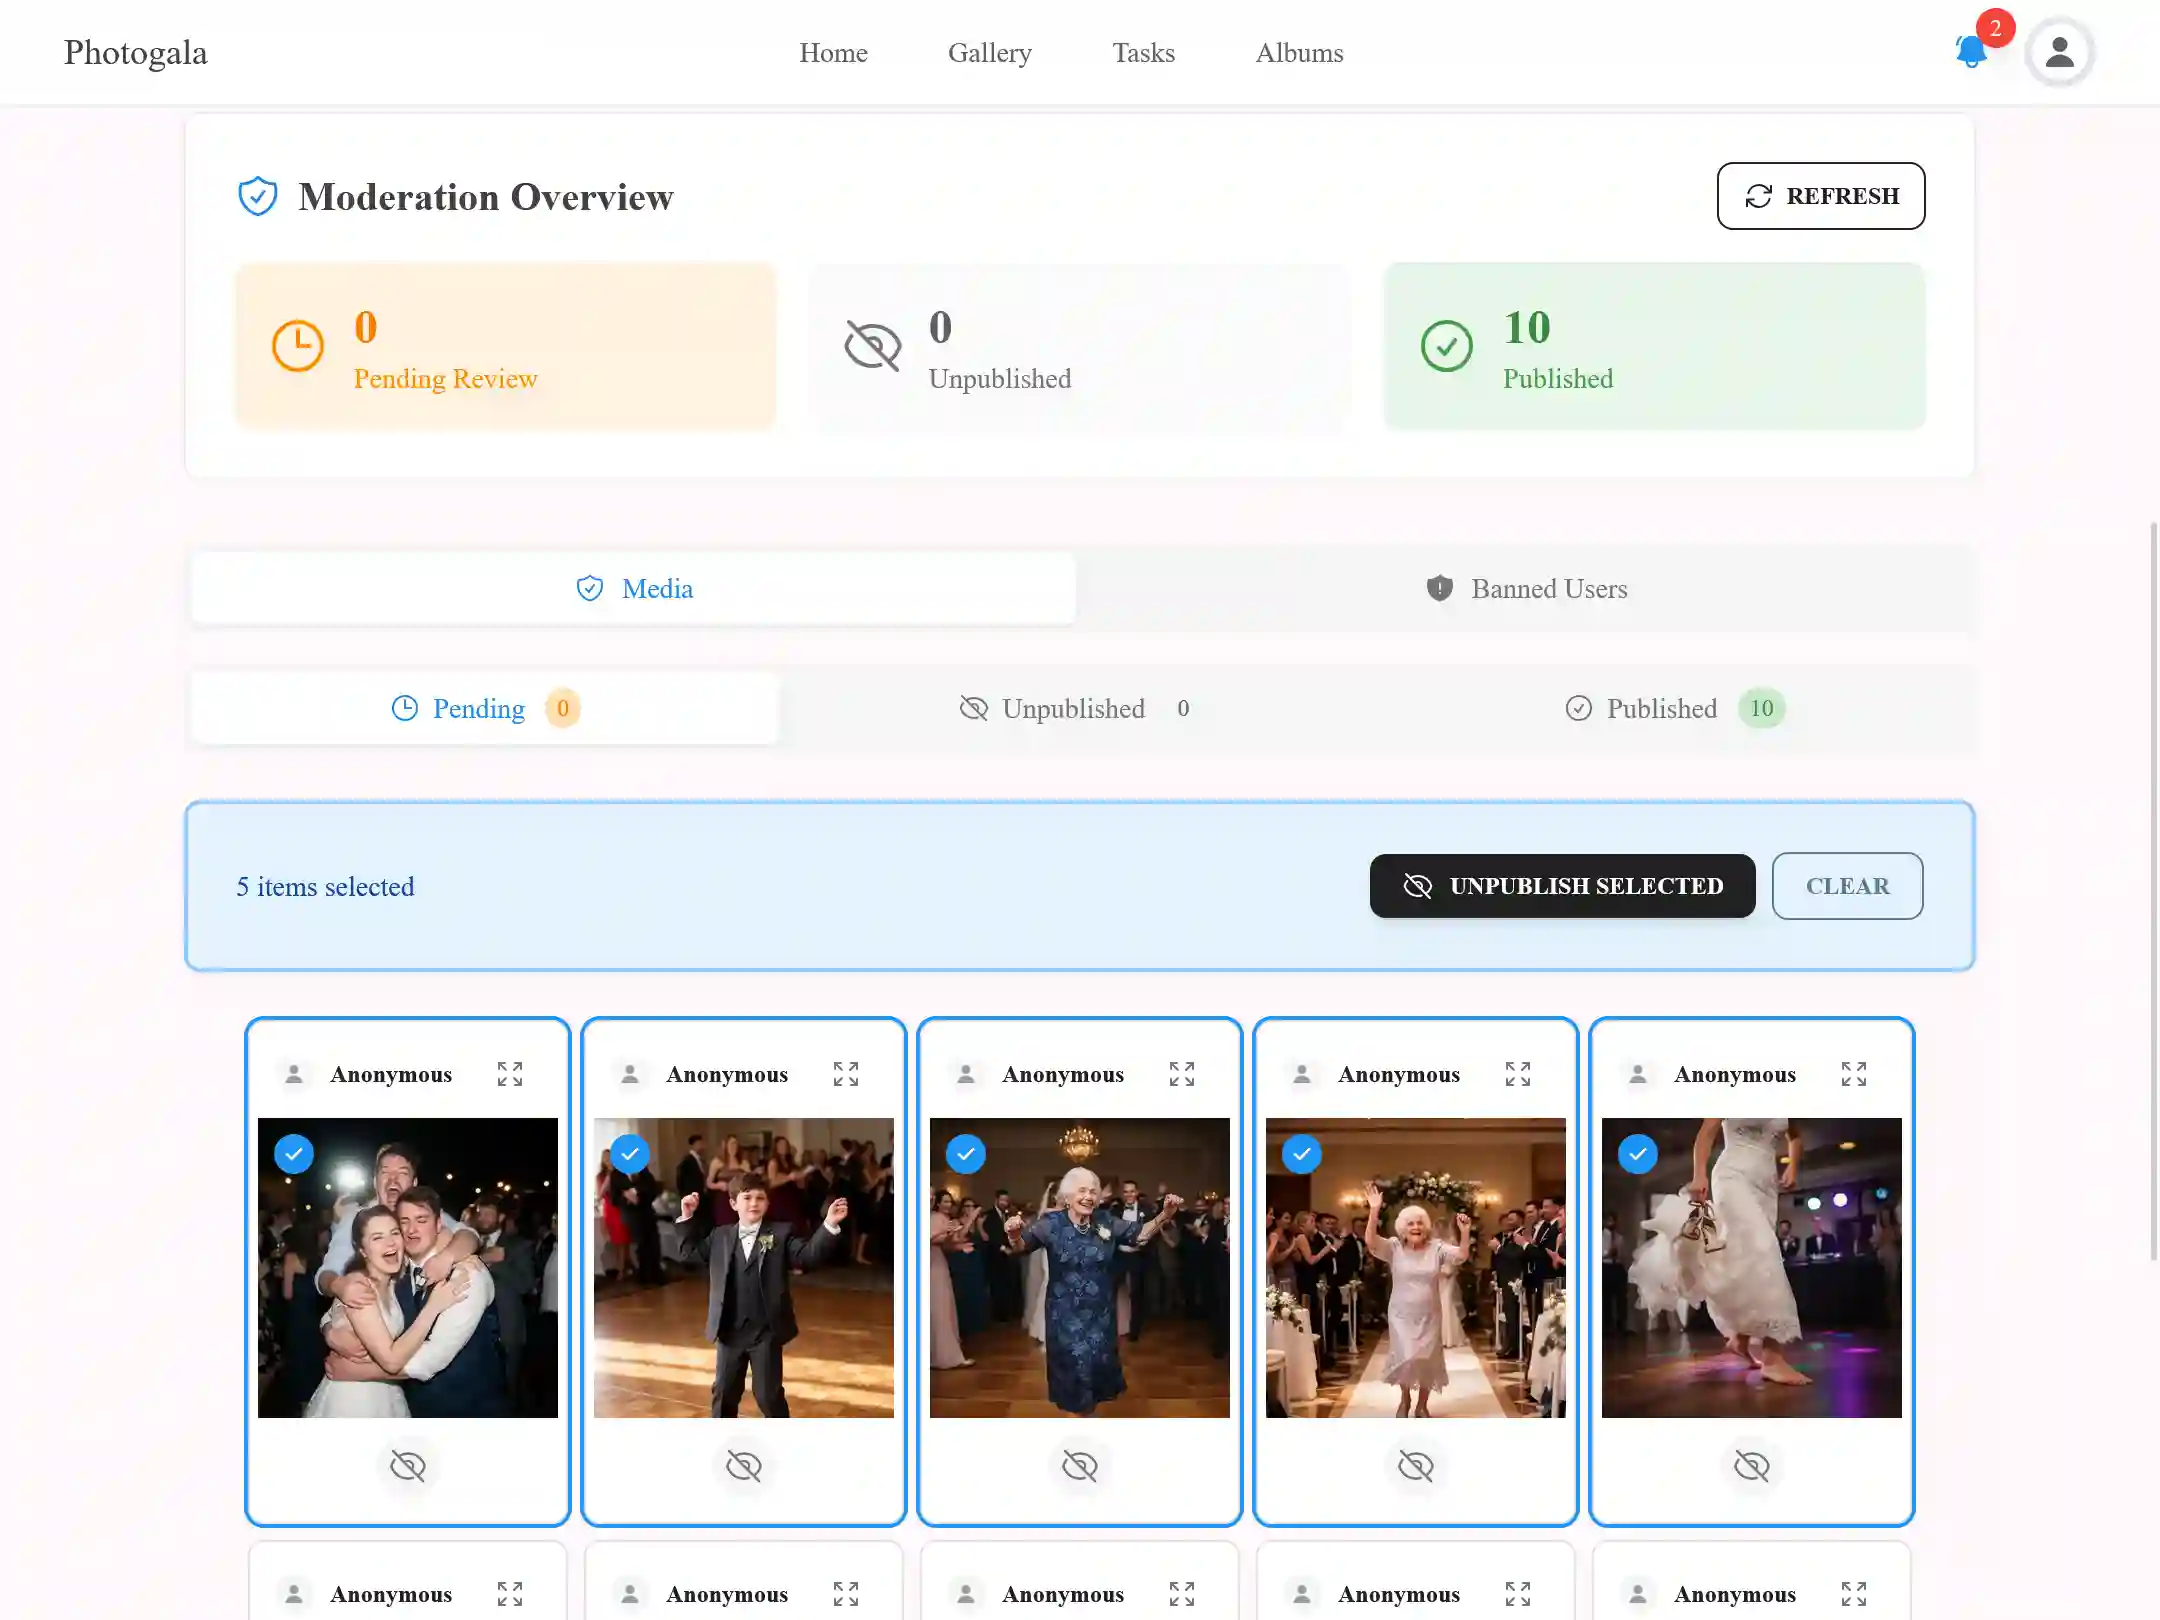Unpublish the blue-dress grandmother photo via eye icon
The image size is (2160, 1620).
click(1080, 1466)
